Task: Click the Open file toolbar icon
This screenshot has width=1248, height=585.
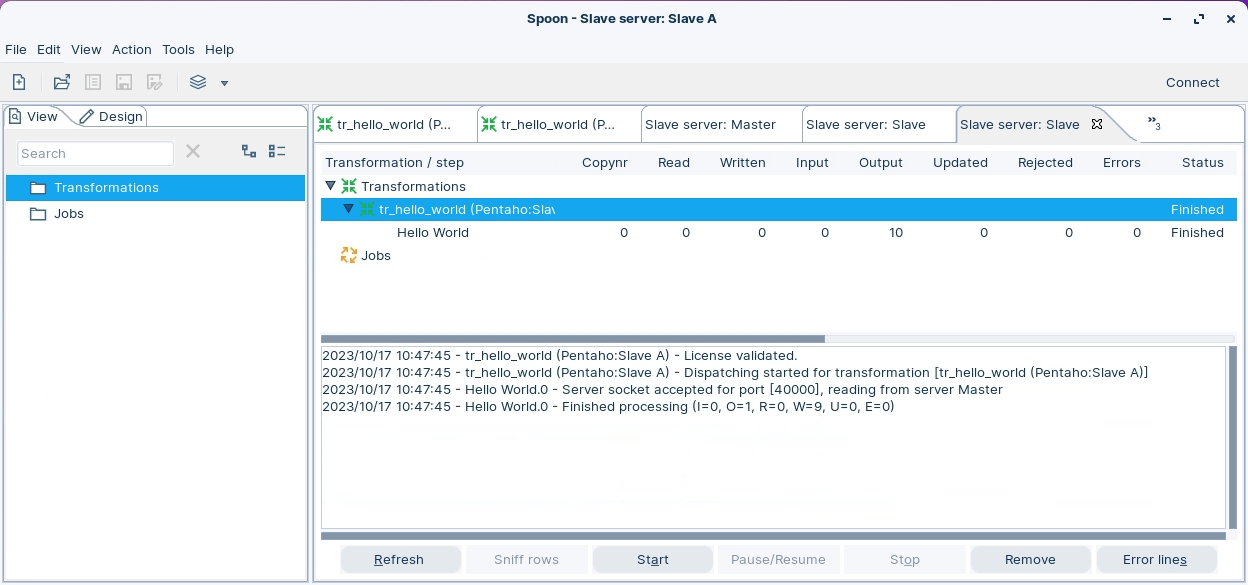Action: tap(62, 82)
